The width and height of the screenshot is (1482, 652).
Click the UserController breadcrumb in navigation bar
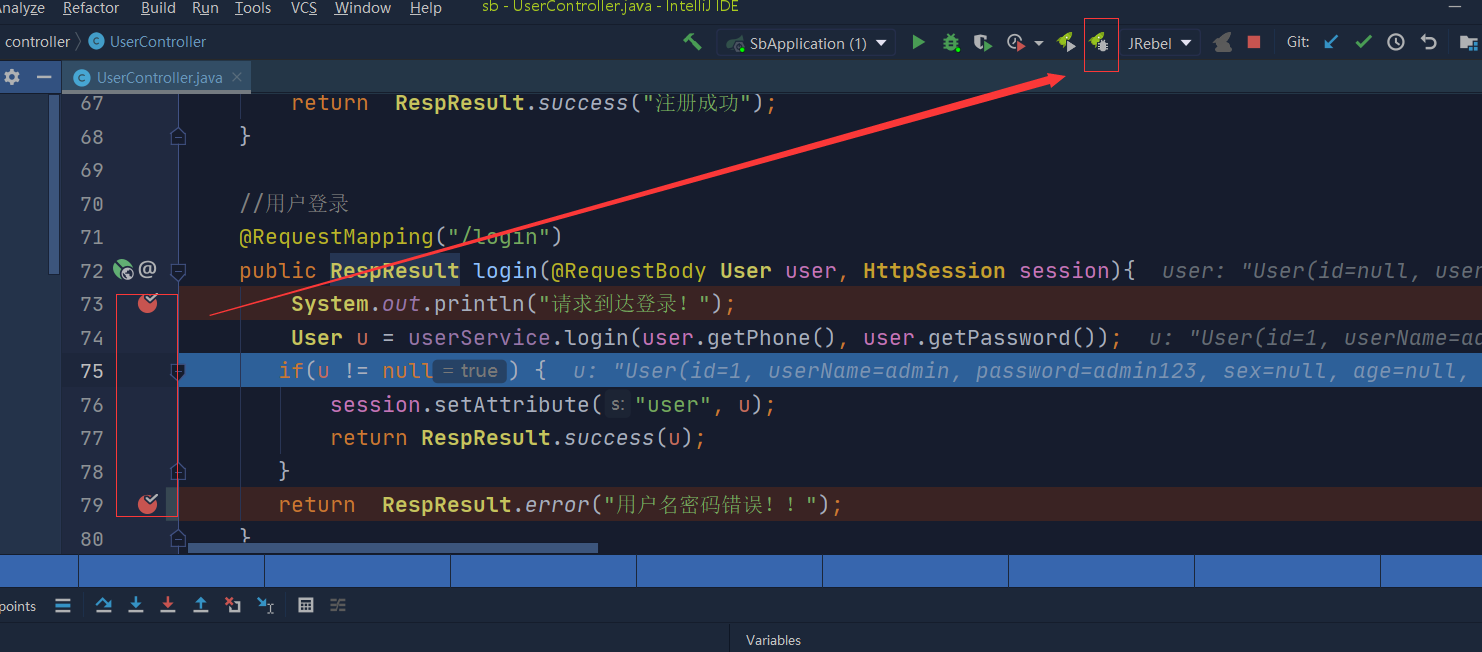(147, 42)
